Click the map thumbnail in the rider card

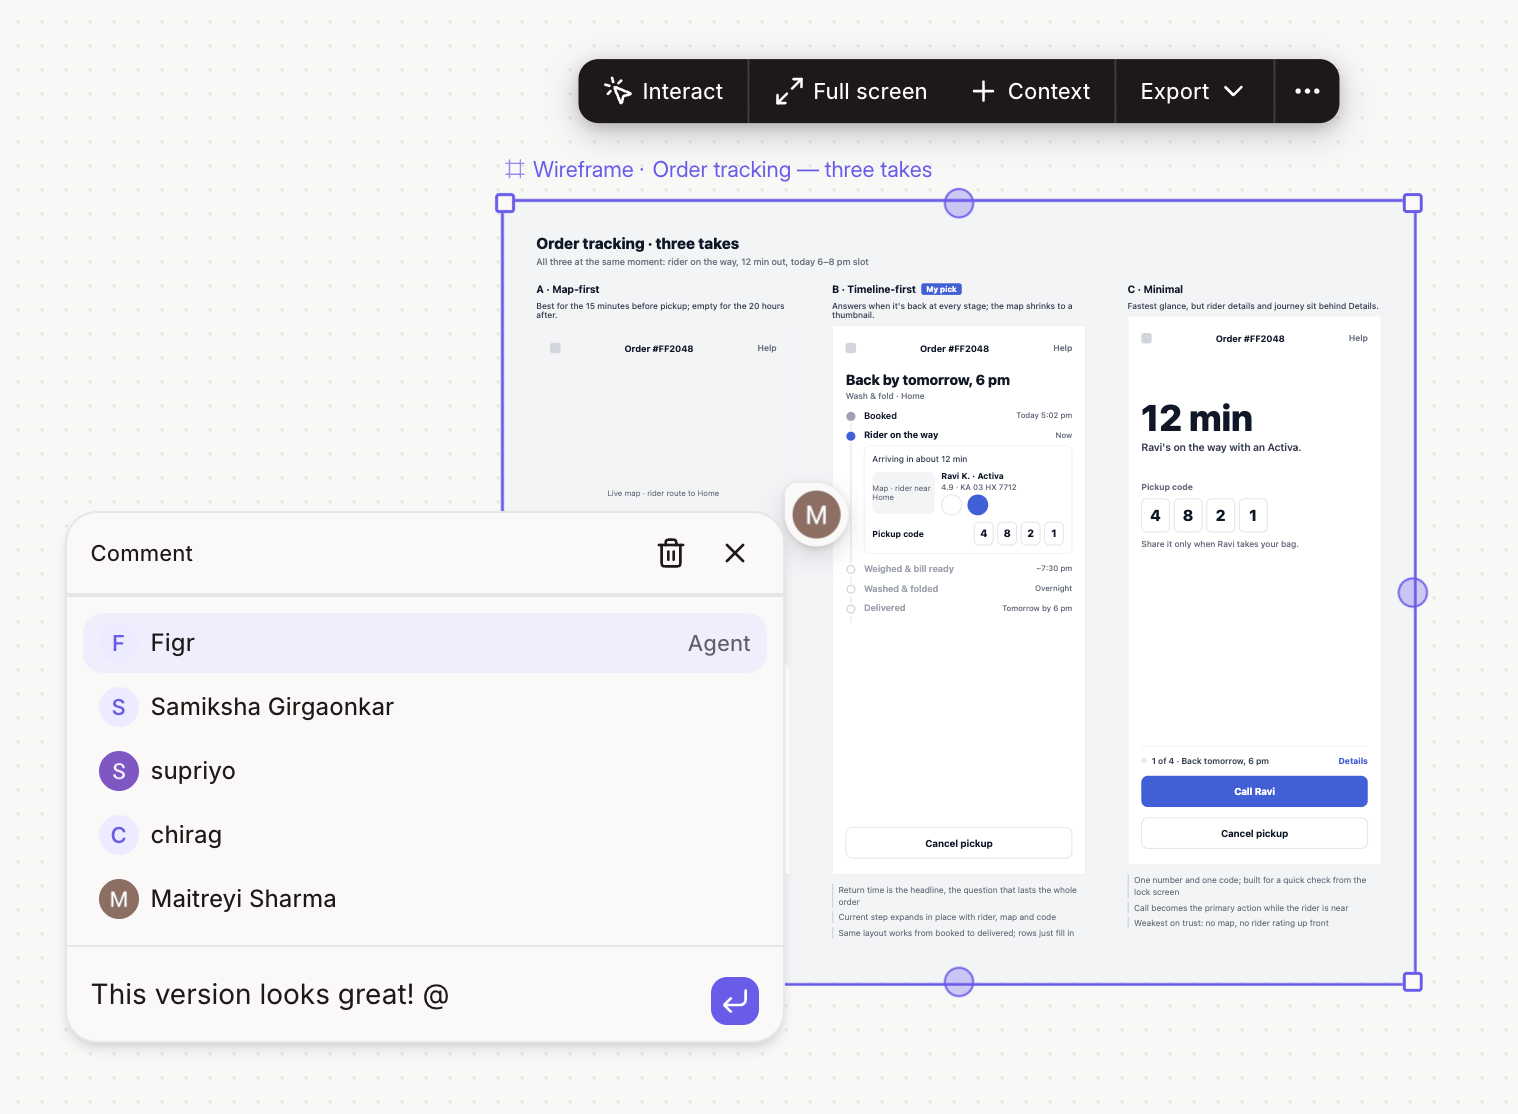pos(903,492)
